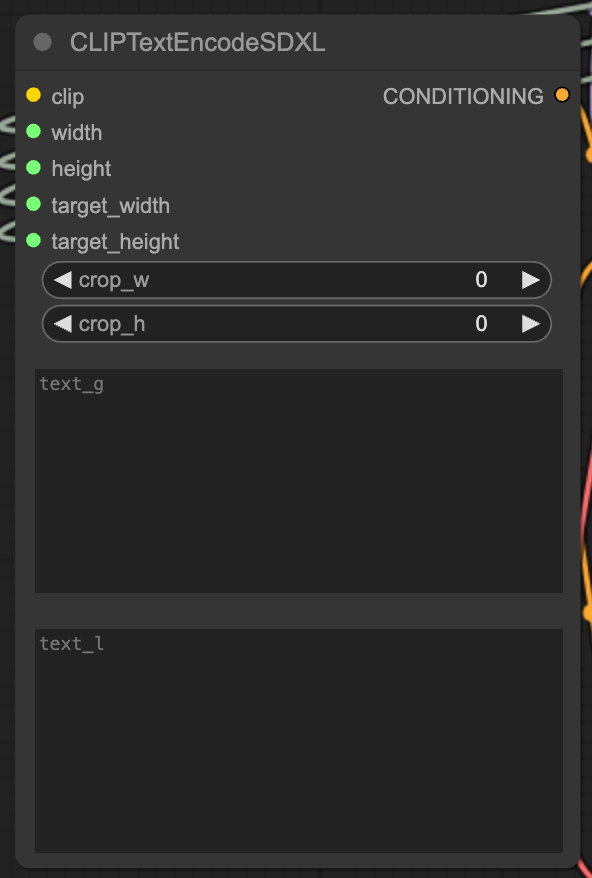Click the text_l placeholder label
Screen dimensions: 592x878
click(72, 643)
